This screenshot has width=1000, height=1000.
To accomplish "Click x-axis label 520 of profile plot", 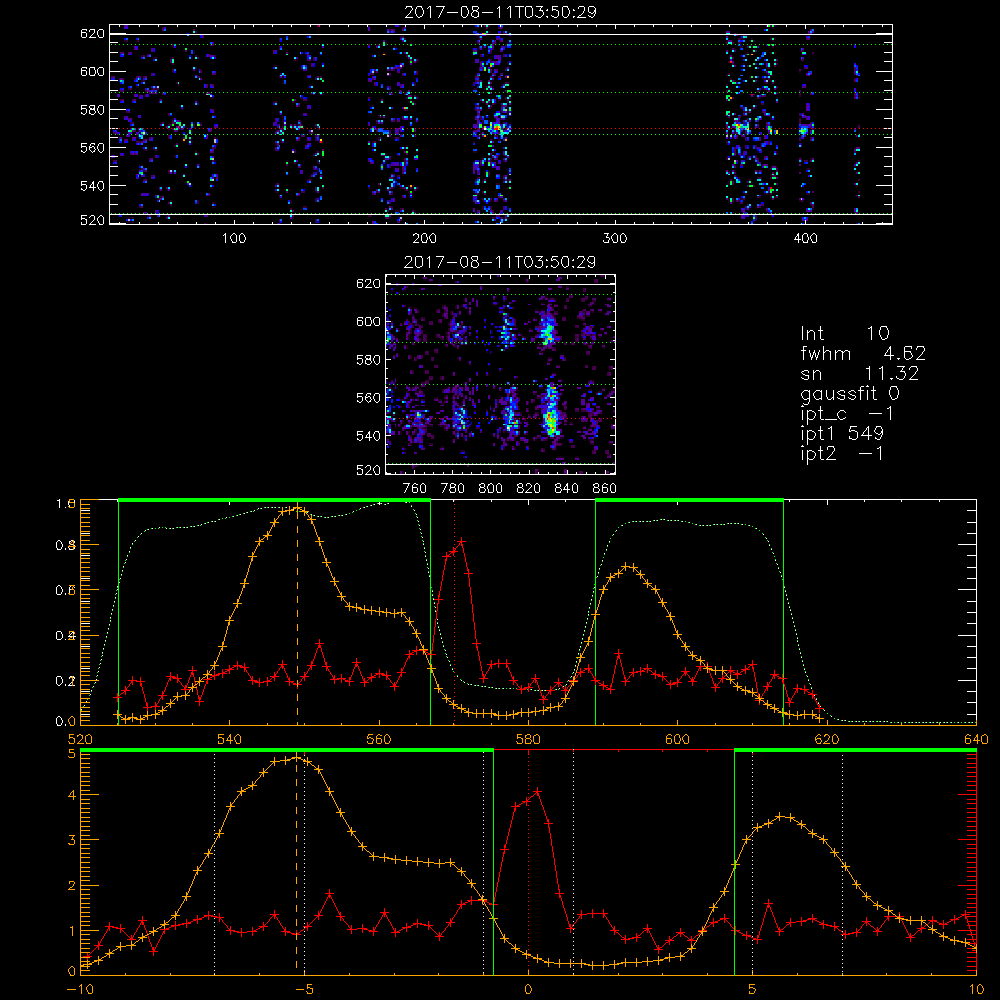I will 80,739.
